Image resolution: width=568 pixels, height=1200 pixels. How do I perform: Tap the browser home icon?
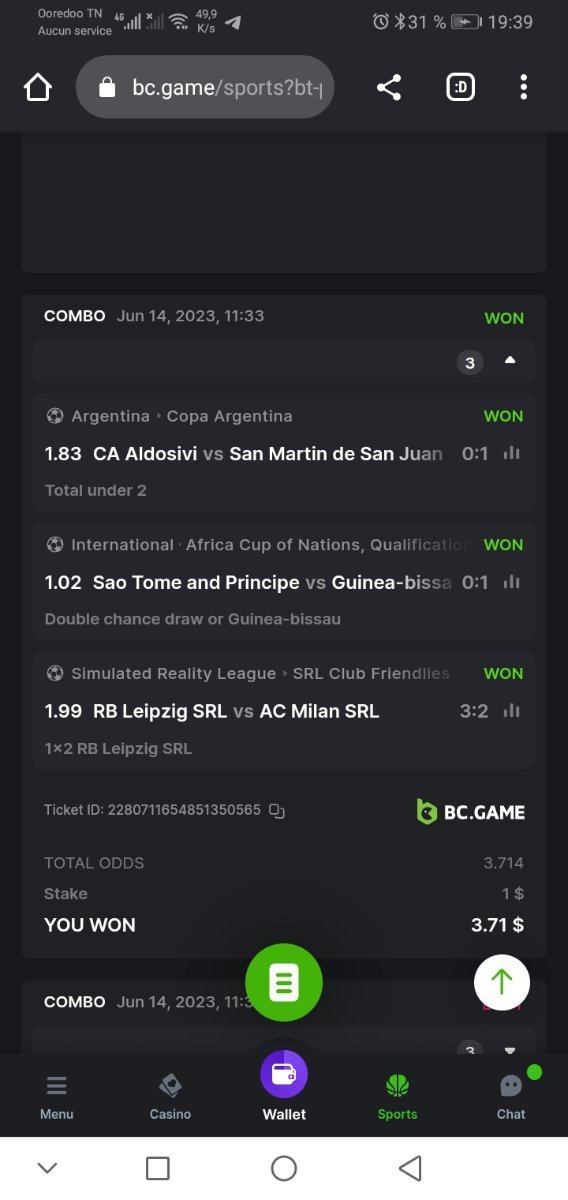click(37, 88)
